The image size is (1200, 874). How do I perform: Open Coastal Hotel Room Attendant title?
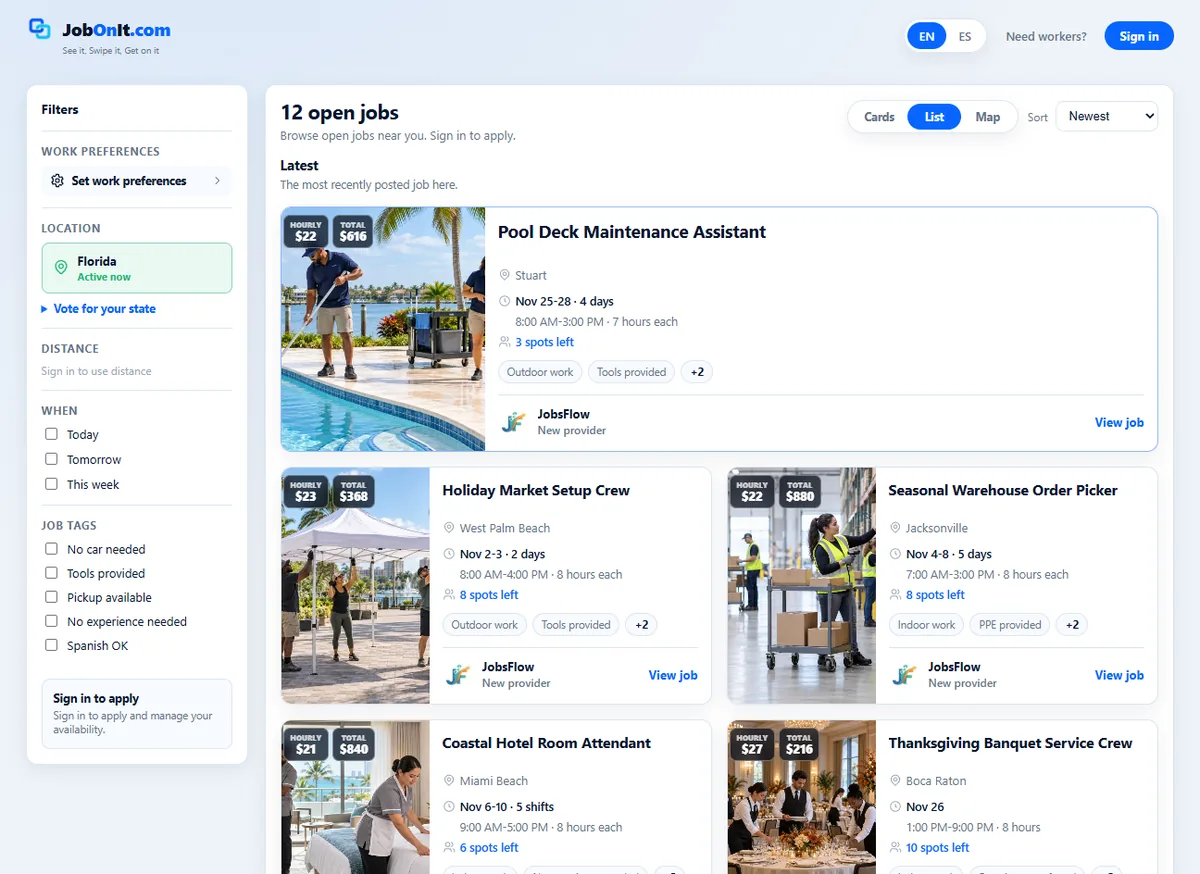pyautogui.click(x=546, y=743)
